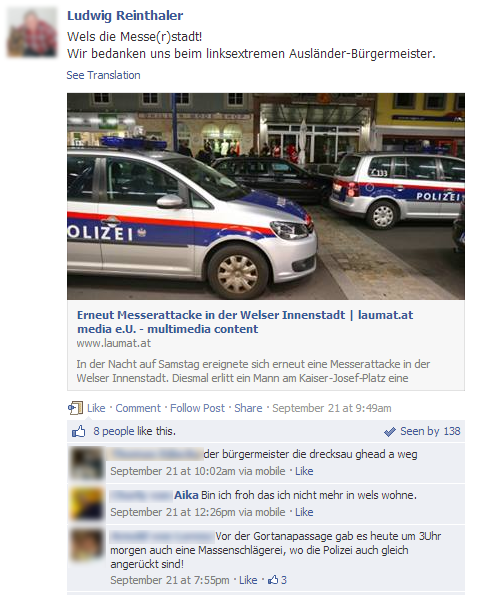This screenshot has height=595, width=490.
Task: Like Aika's comment from 12:26pm
Action: click(304, 512)
